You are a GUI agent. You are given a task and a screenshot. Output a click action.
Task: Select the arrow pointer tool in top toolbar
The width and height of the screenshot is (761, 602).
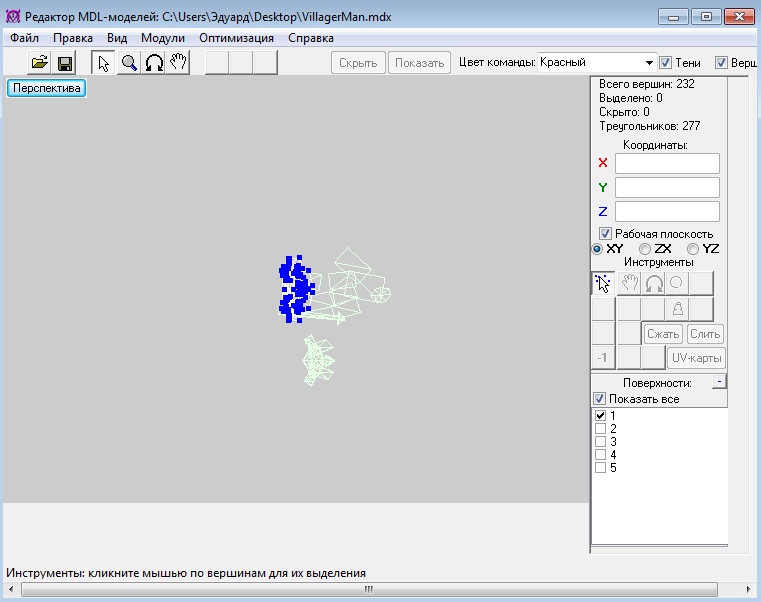click(103, 63)
